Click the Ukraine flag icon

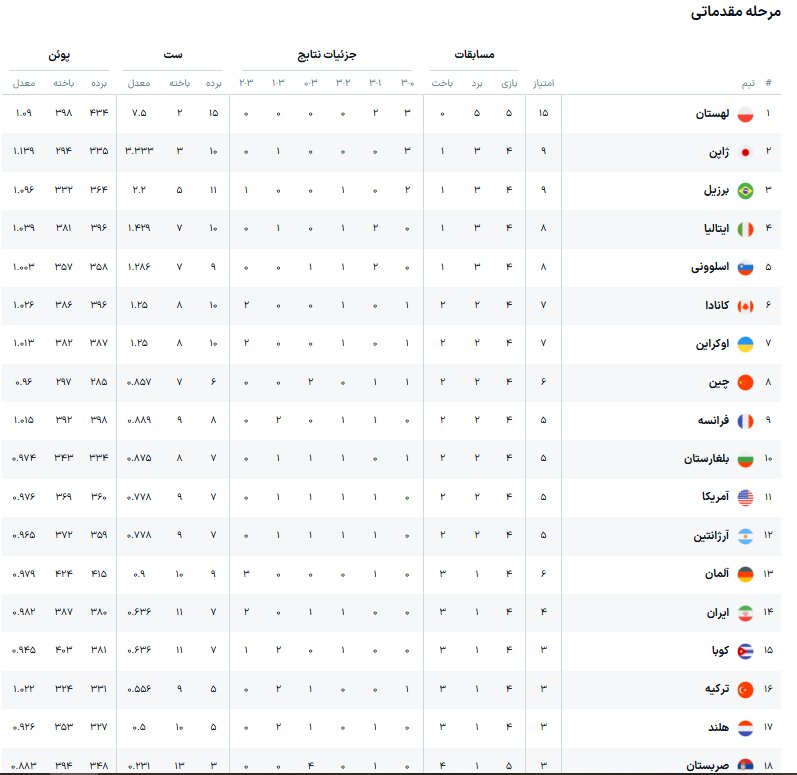745,344
